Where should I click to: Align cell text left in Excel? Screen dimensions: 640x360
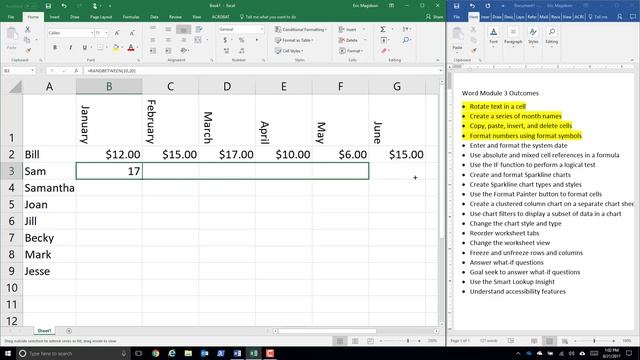tap(153, 40)
